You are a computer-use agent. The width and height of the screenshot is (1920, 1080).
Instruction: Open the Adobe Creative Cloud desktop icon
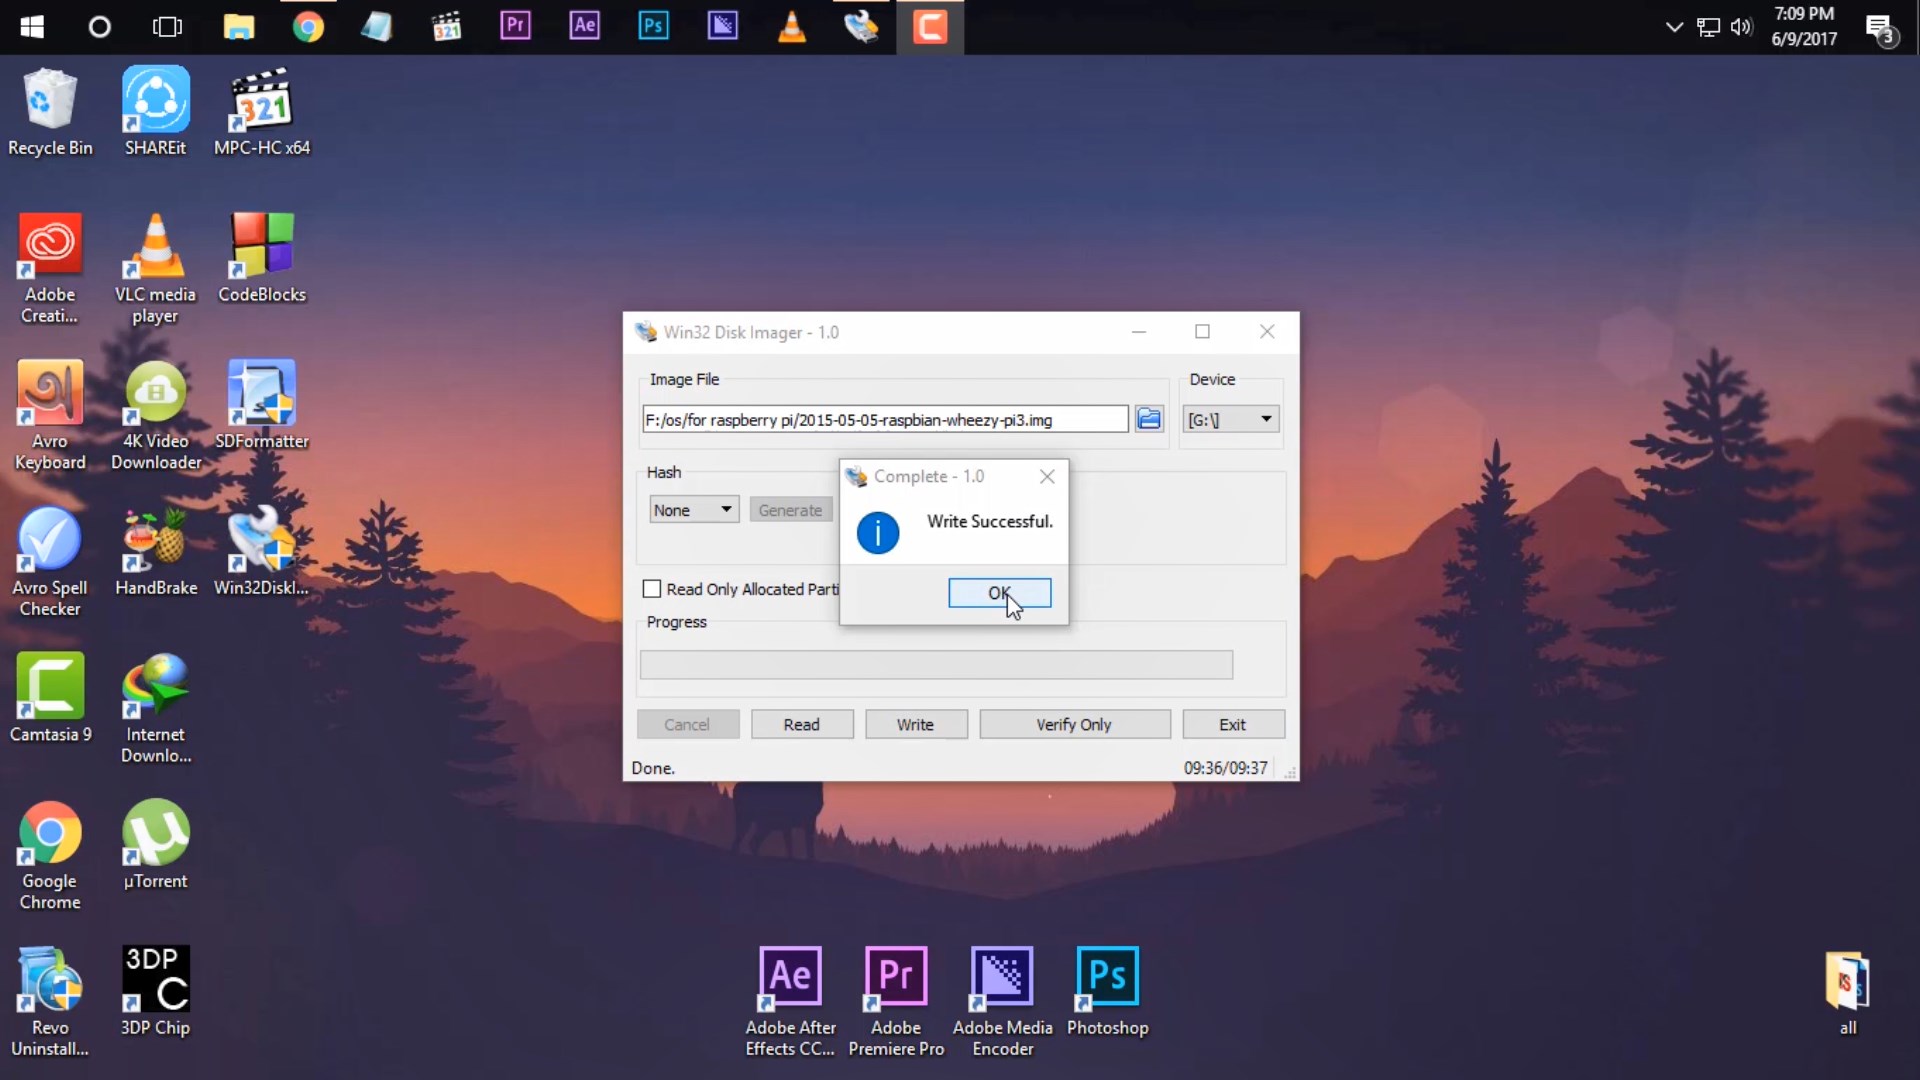50,268
